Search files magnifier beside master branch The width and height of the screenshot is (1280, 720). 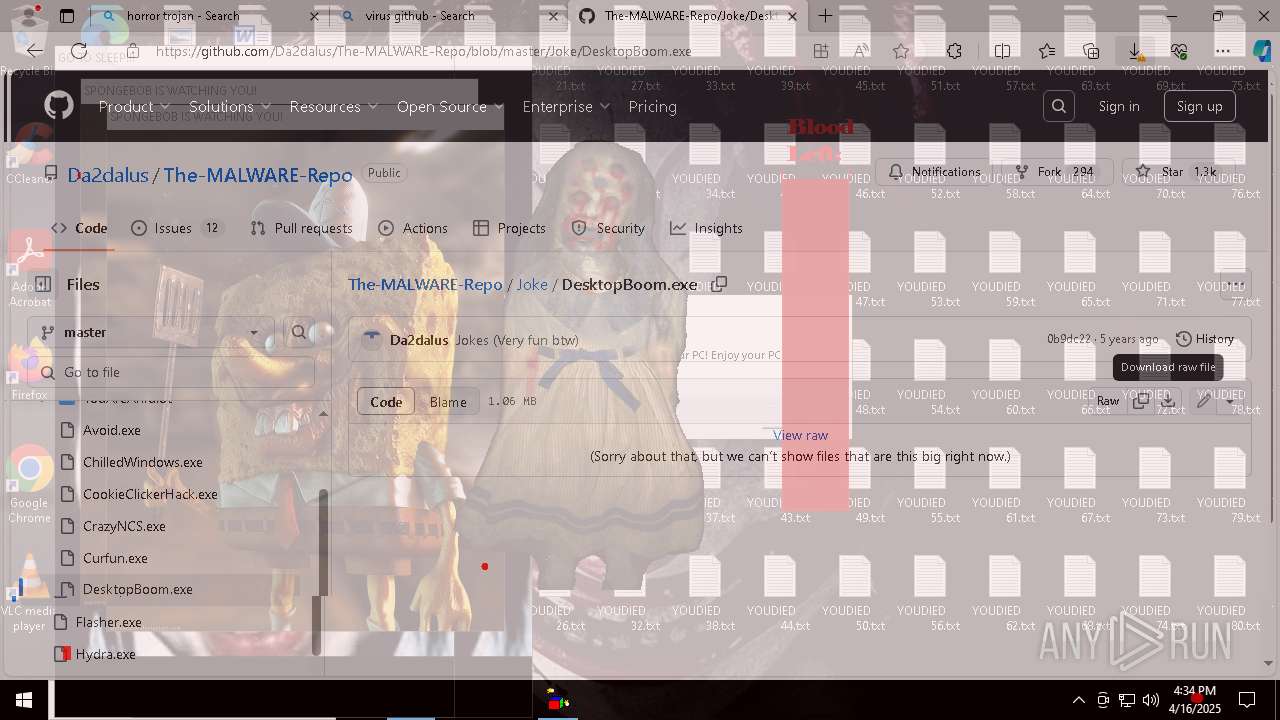299,332
